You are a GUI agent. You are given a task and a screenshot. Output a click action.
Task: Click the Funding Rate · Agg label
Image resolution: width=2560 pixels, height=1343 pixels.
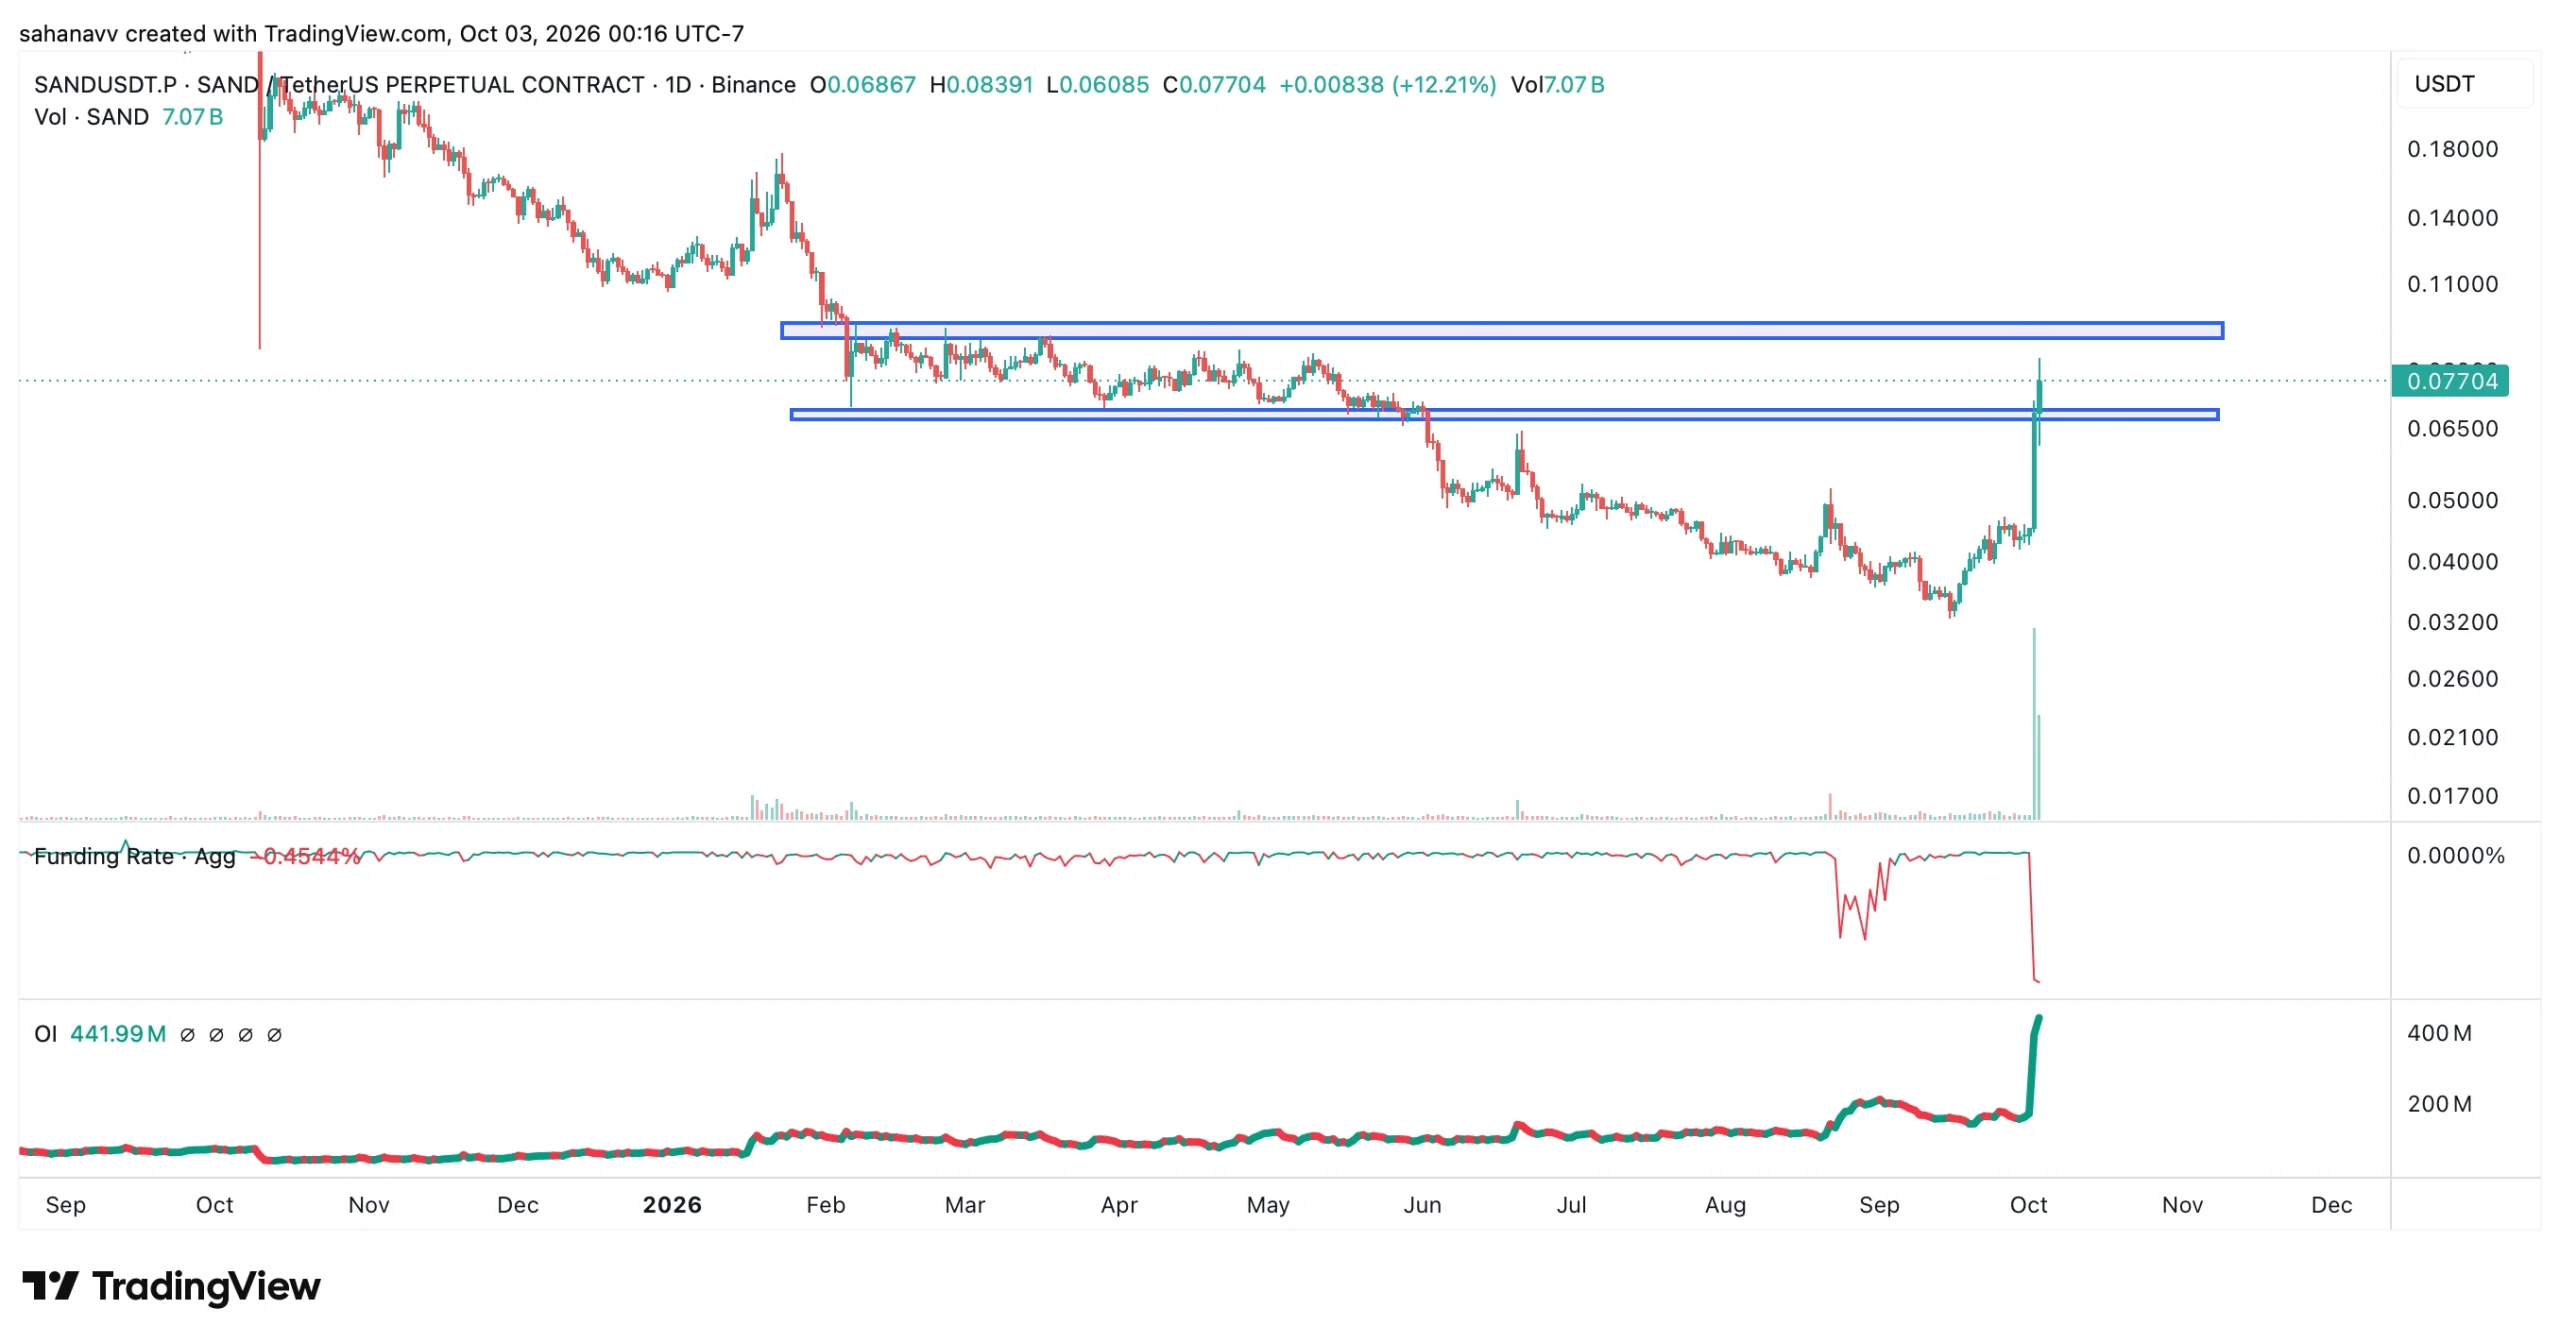click(x=135, y=856)
